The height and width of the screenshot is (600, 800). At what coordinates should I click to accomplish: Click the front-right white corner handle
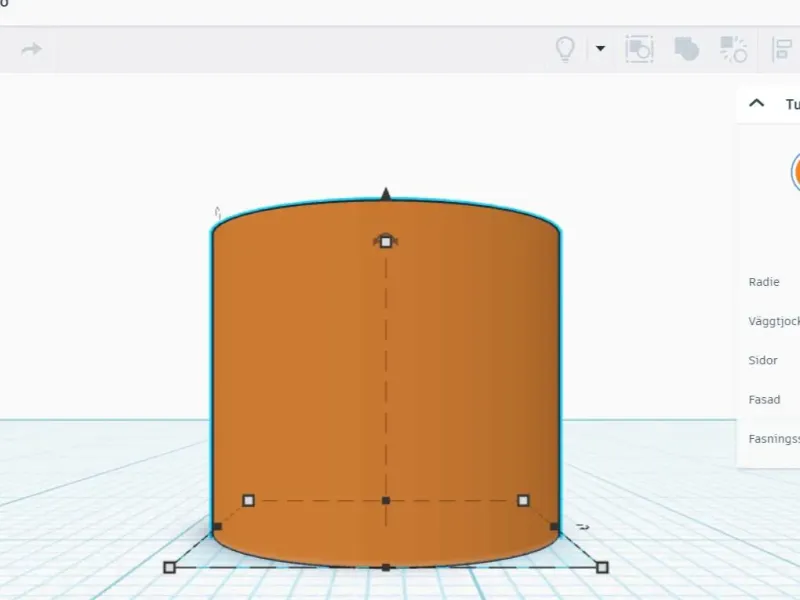602,567
